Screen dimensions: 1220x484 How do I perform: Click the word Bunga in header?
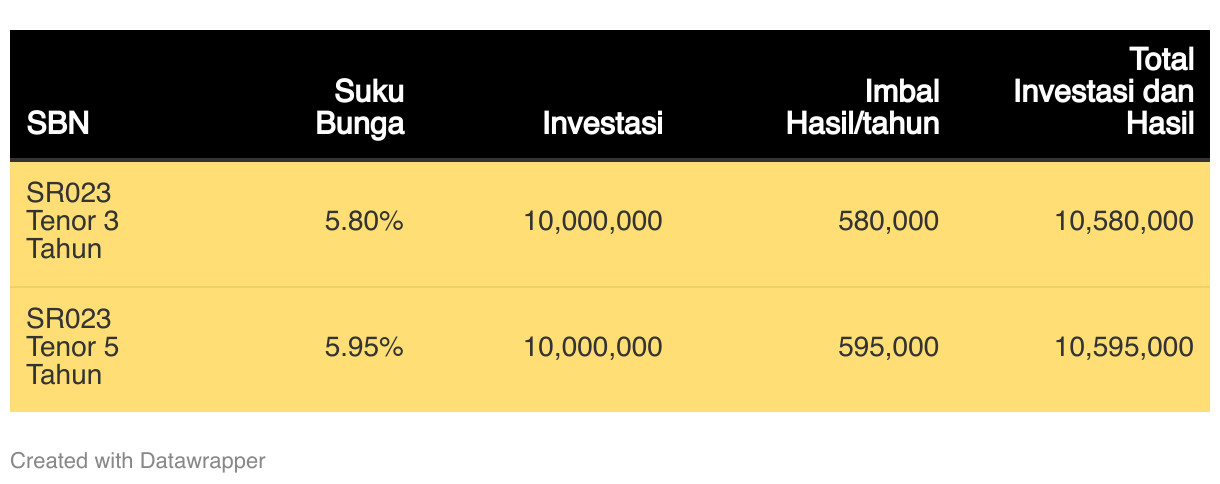click(x=360, y=124)
